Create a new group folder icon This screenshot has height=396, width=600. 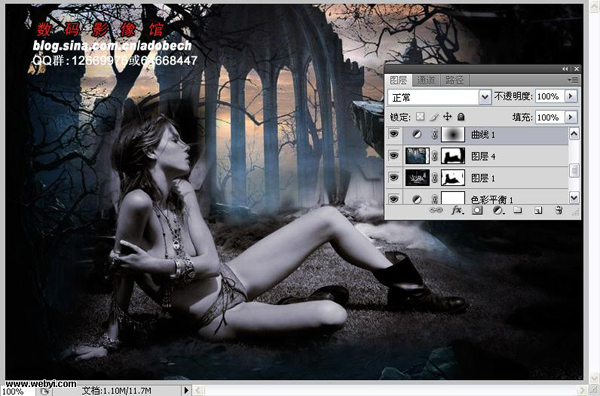coord(518,210)
